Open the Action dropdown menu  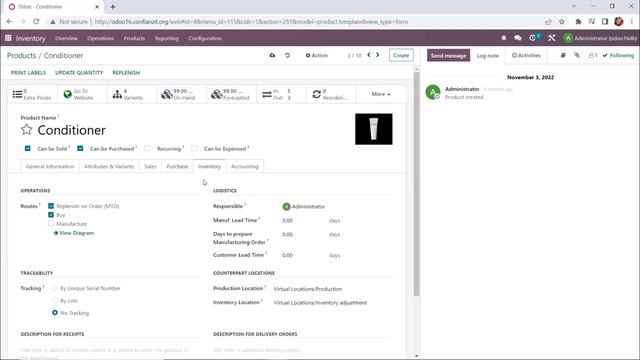(317, 55)
